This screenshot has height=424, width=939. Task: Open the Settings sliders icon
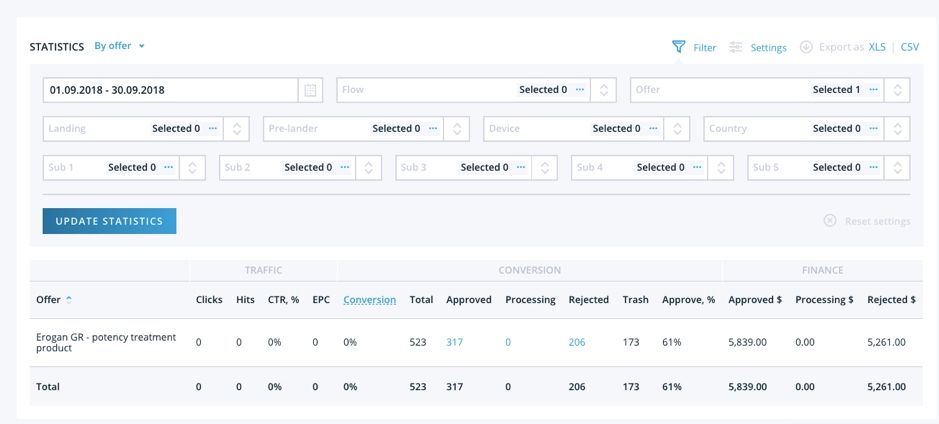point(735,47)
